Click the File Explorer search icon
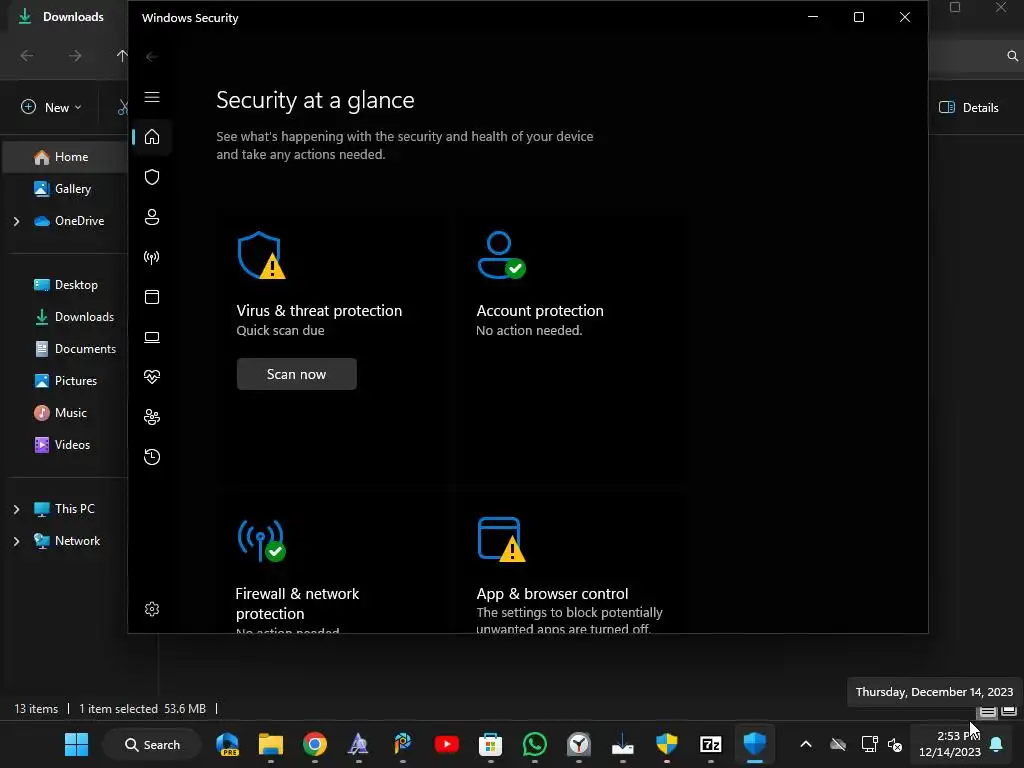Screen dimensions: 1024x768 [x=1012, y=56]
